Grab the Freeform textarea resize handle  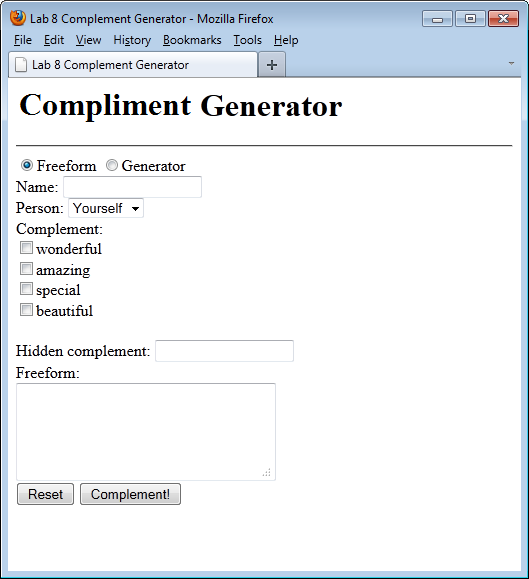(267, 472)
